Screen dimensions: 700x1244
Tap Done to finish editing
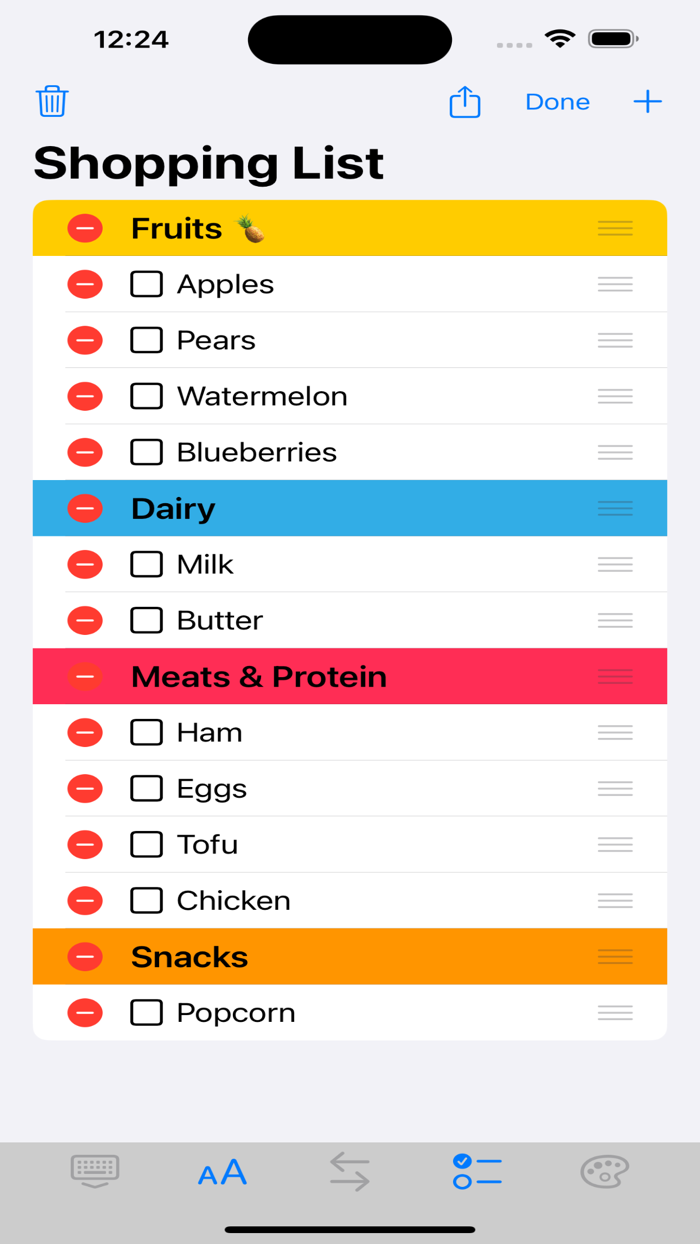[x=557, y=101]
